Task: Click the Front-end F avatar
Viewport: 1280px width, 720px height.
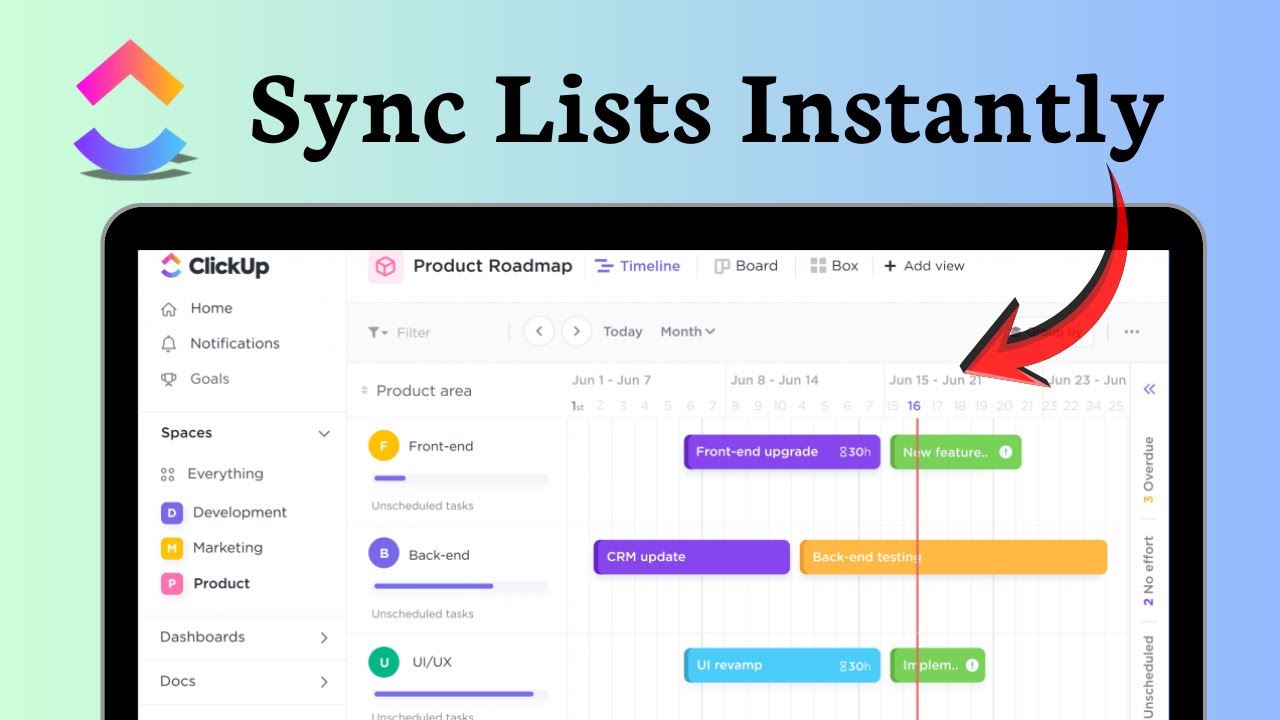Action: [384, 446]
